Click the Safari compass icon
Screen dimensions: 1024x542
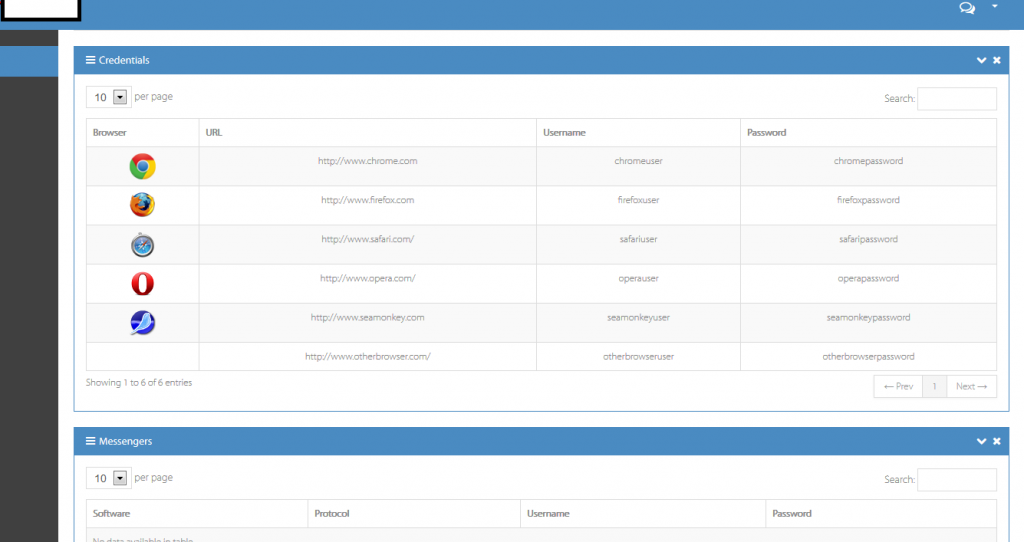[x=142, y=245]
